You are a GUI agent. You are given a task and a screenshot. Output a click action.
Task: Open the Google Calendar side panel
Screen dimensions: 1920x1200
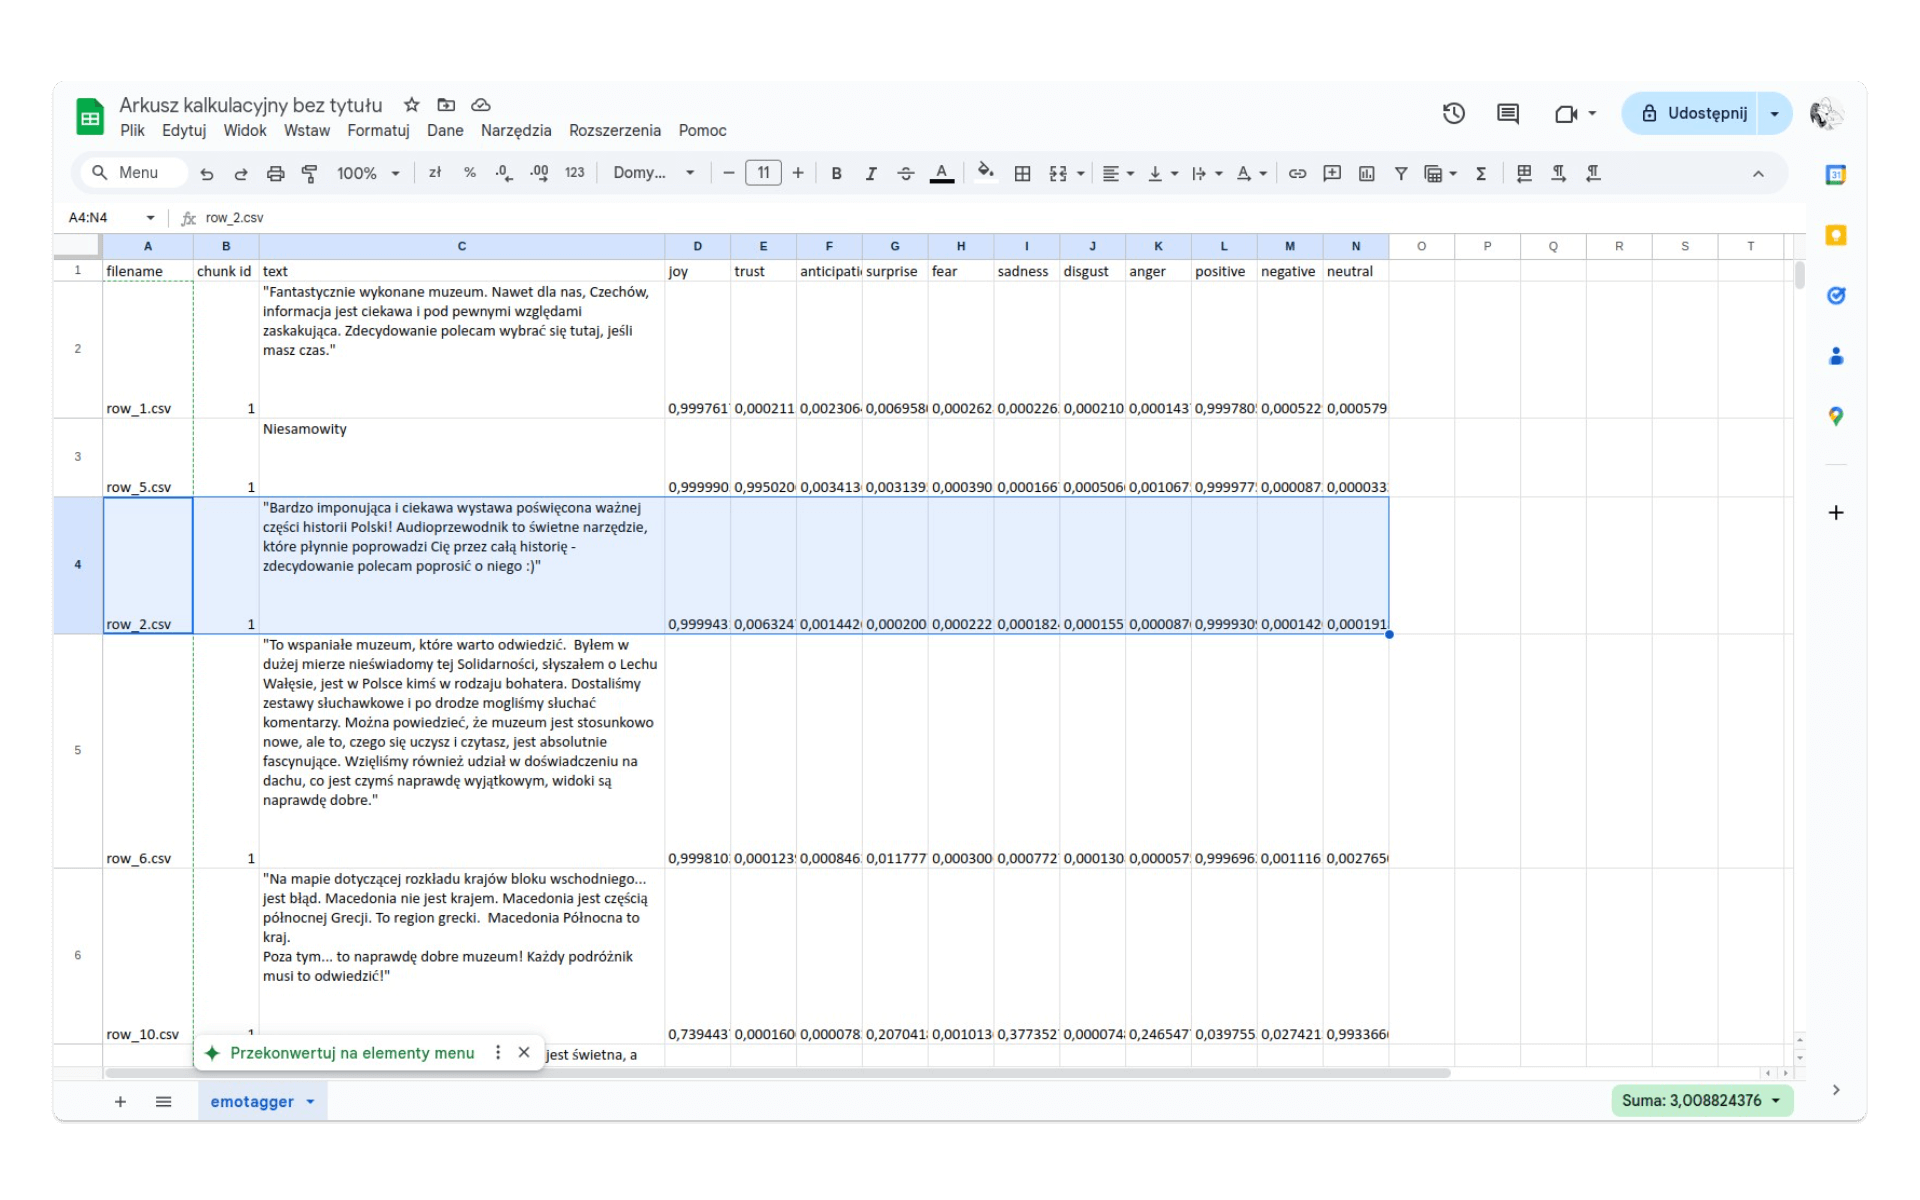[1836, 175]
